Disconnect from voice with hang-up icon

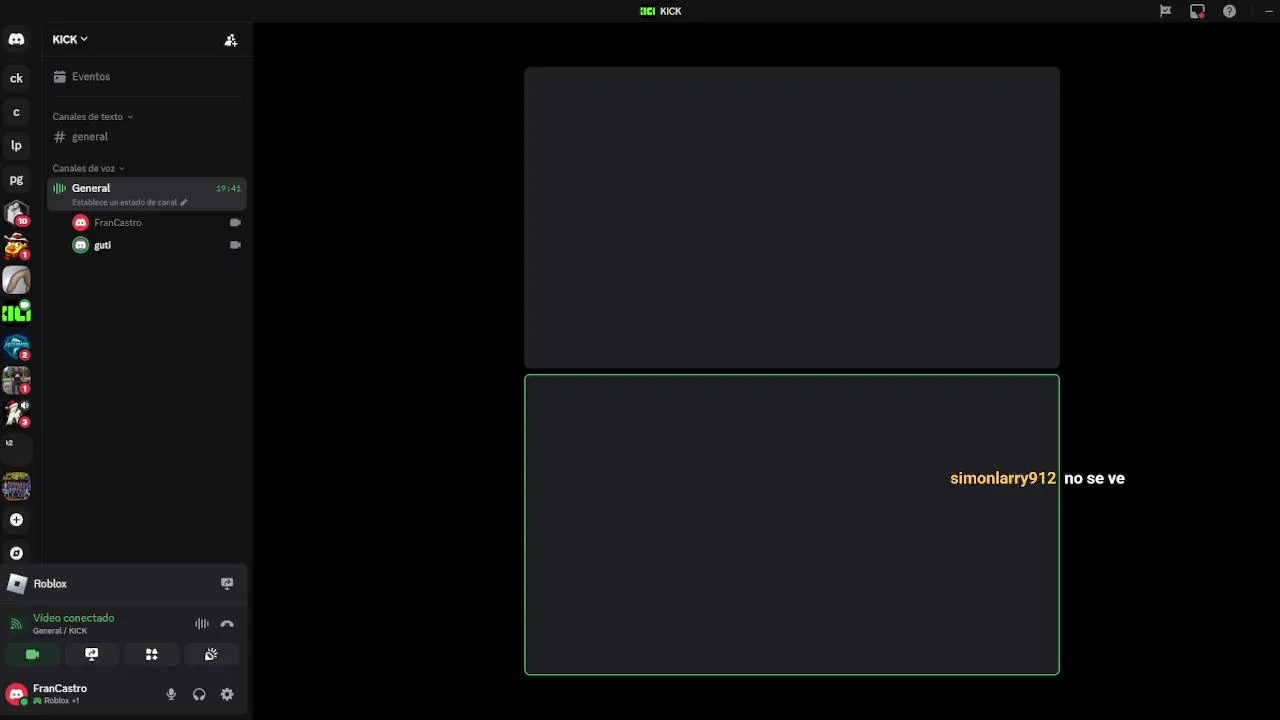click(x=227, y=624)
